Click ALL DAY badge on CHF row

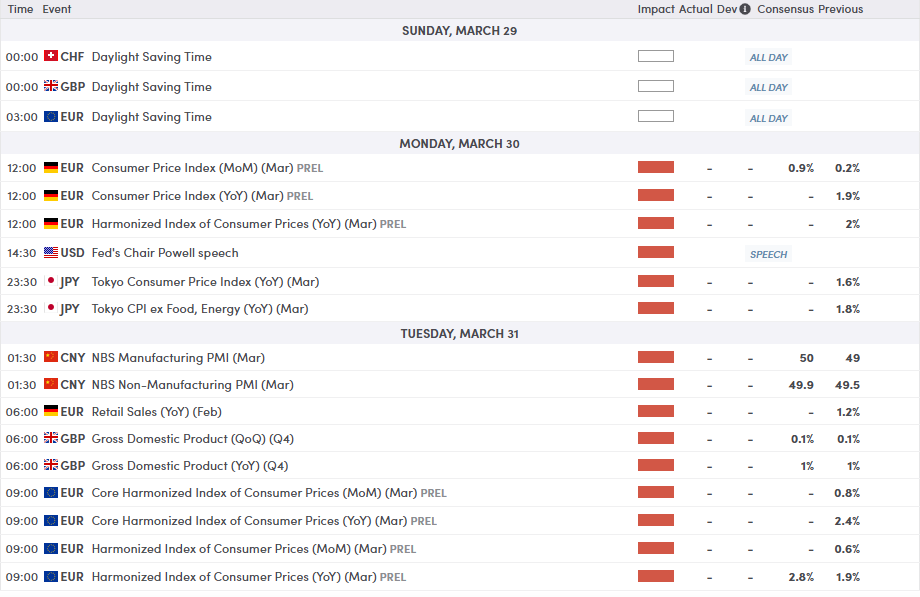click(768, 58)
